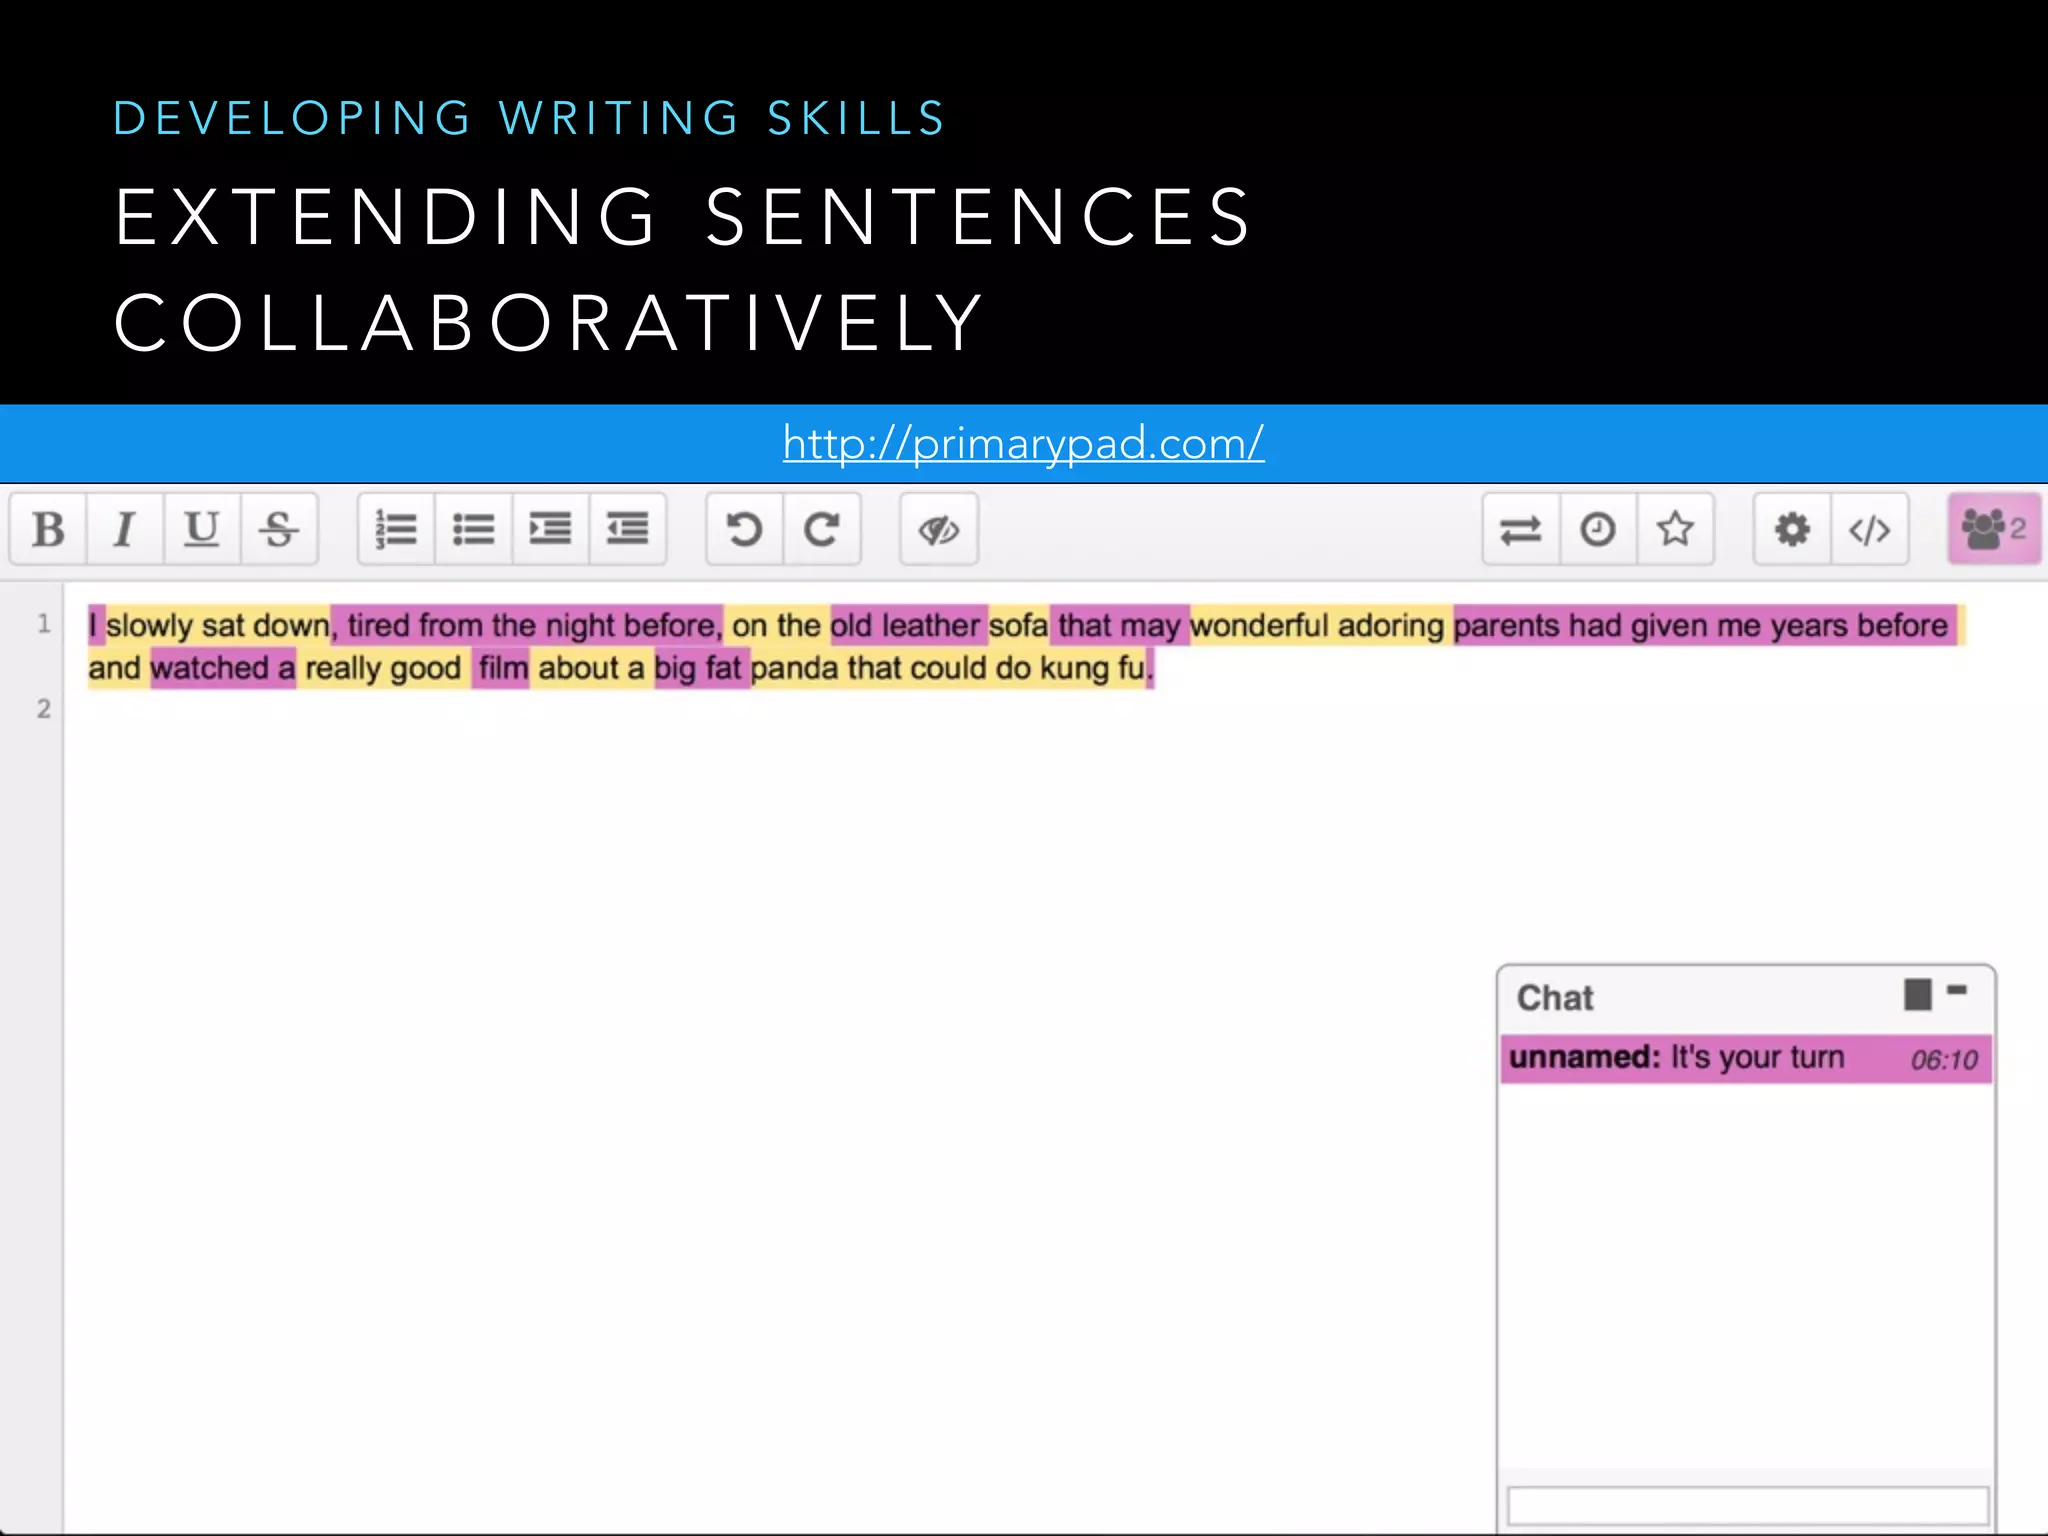The height and width of the screenshot is (1536, 2048).
Task: Open the timeslider clock icon
Action: click(x=1598, y=529)
